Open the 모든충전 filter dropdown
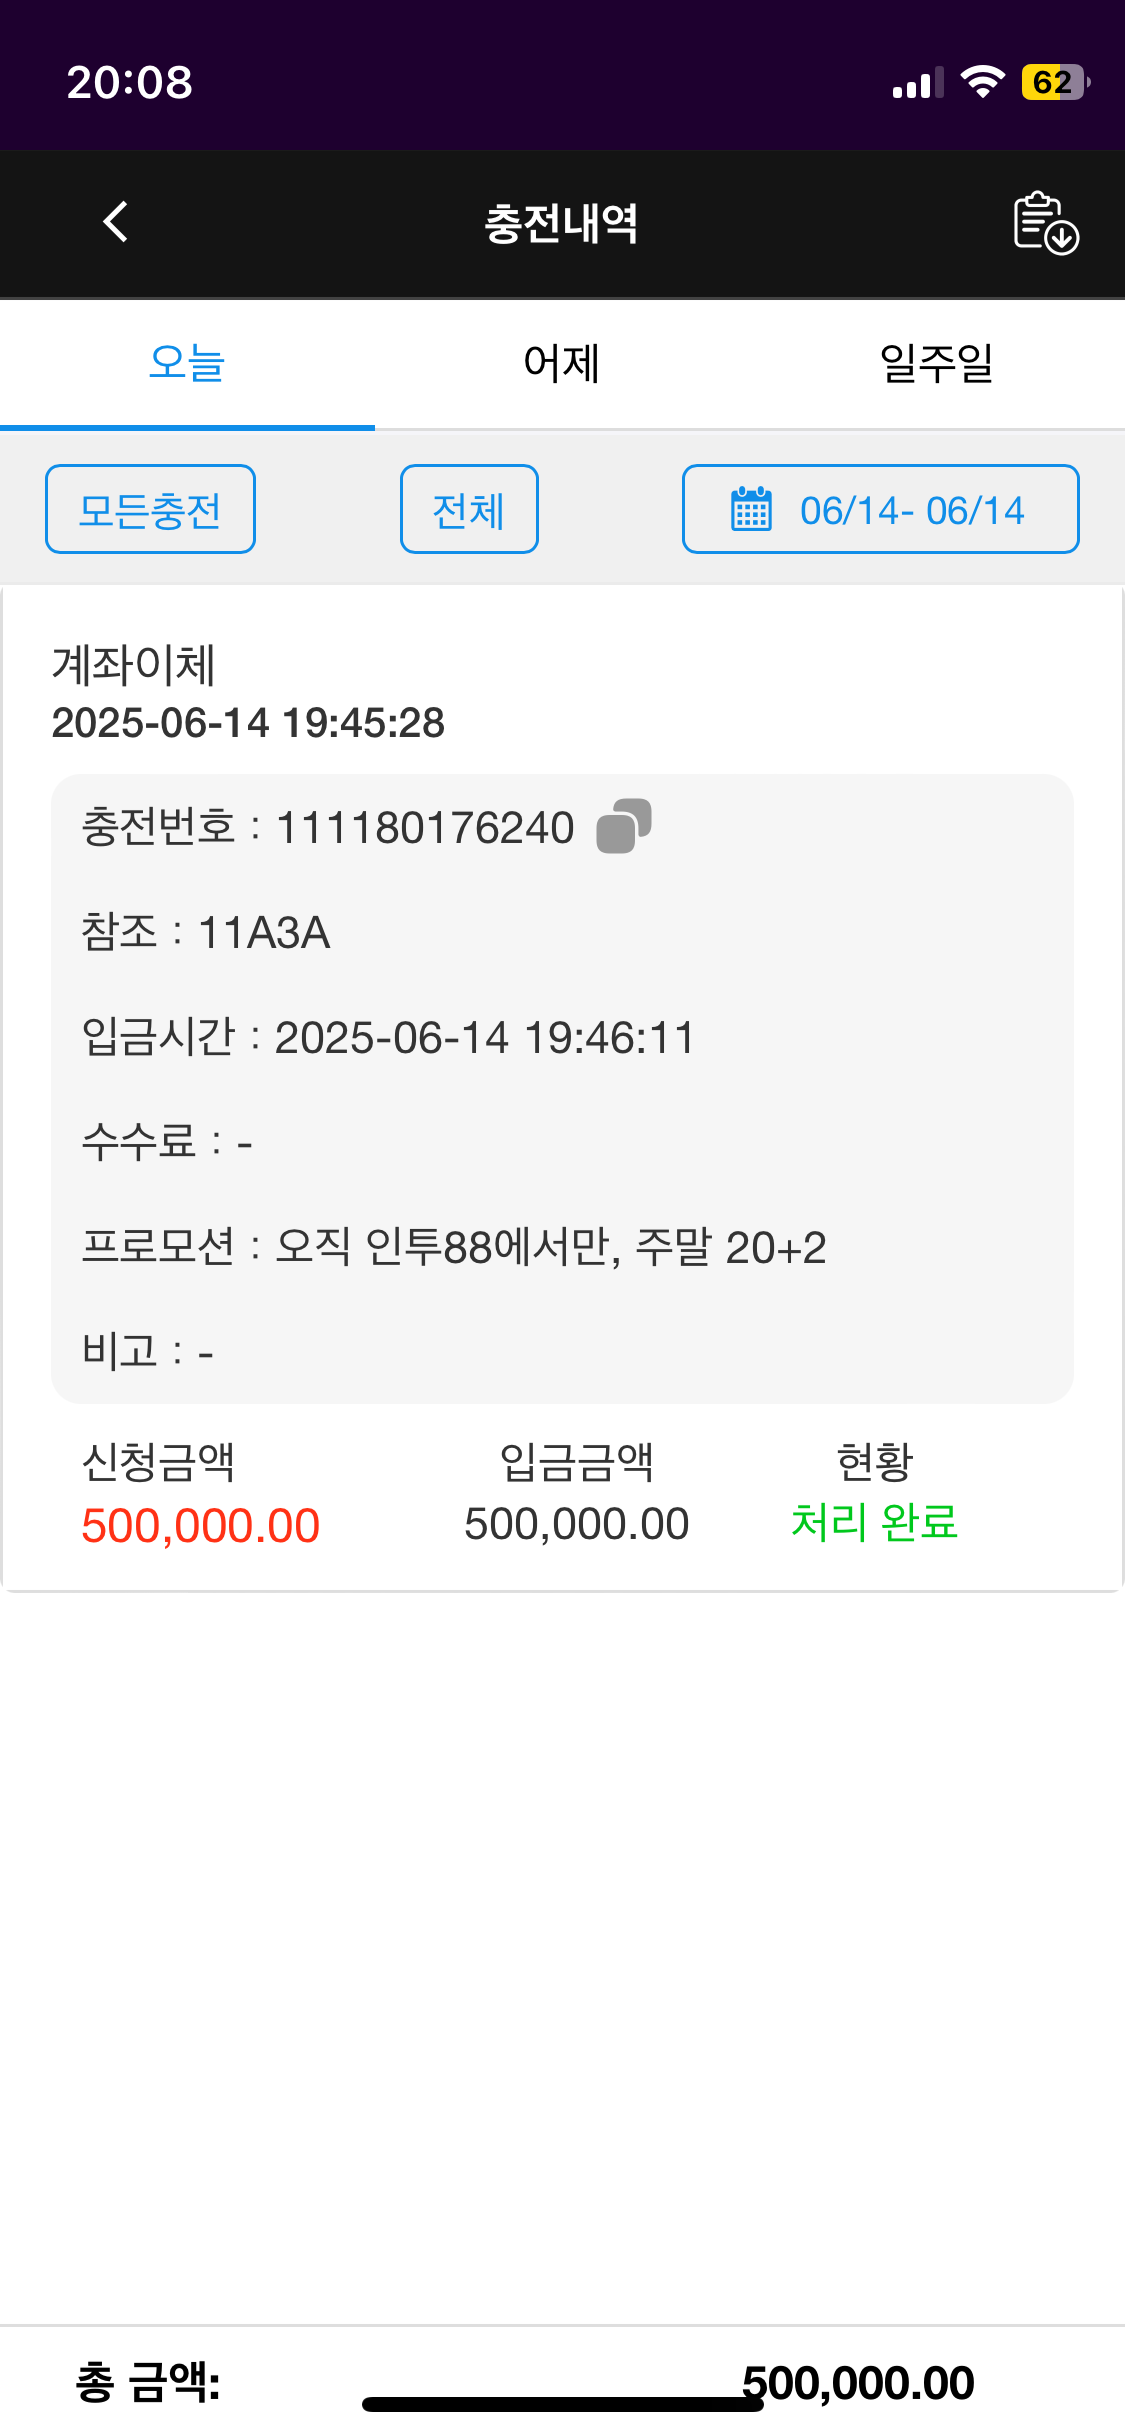This screenshot has height=2436, width=1125. [150, 510]
